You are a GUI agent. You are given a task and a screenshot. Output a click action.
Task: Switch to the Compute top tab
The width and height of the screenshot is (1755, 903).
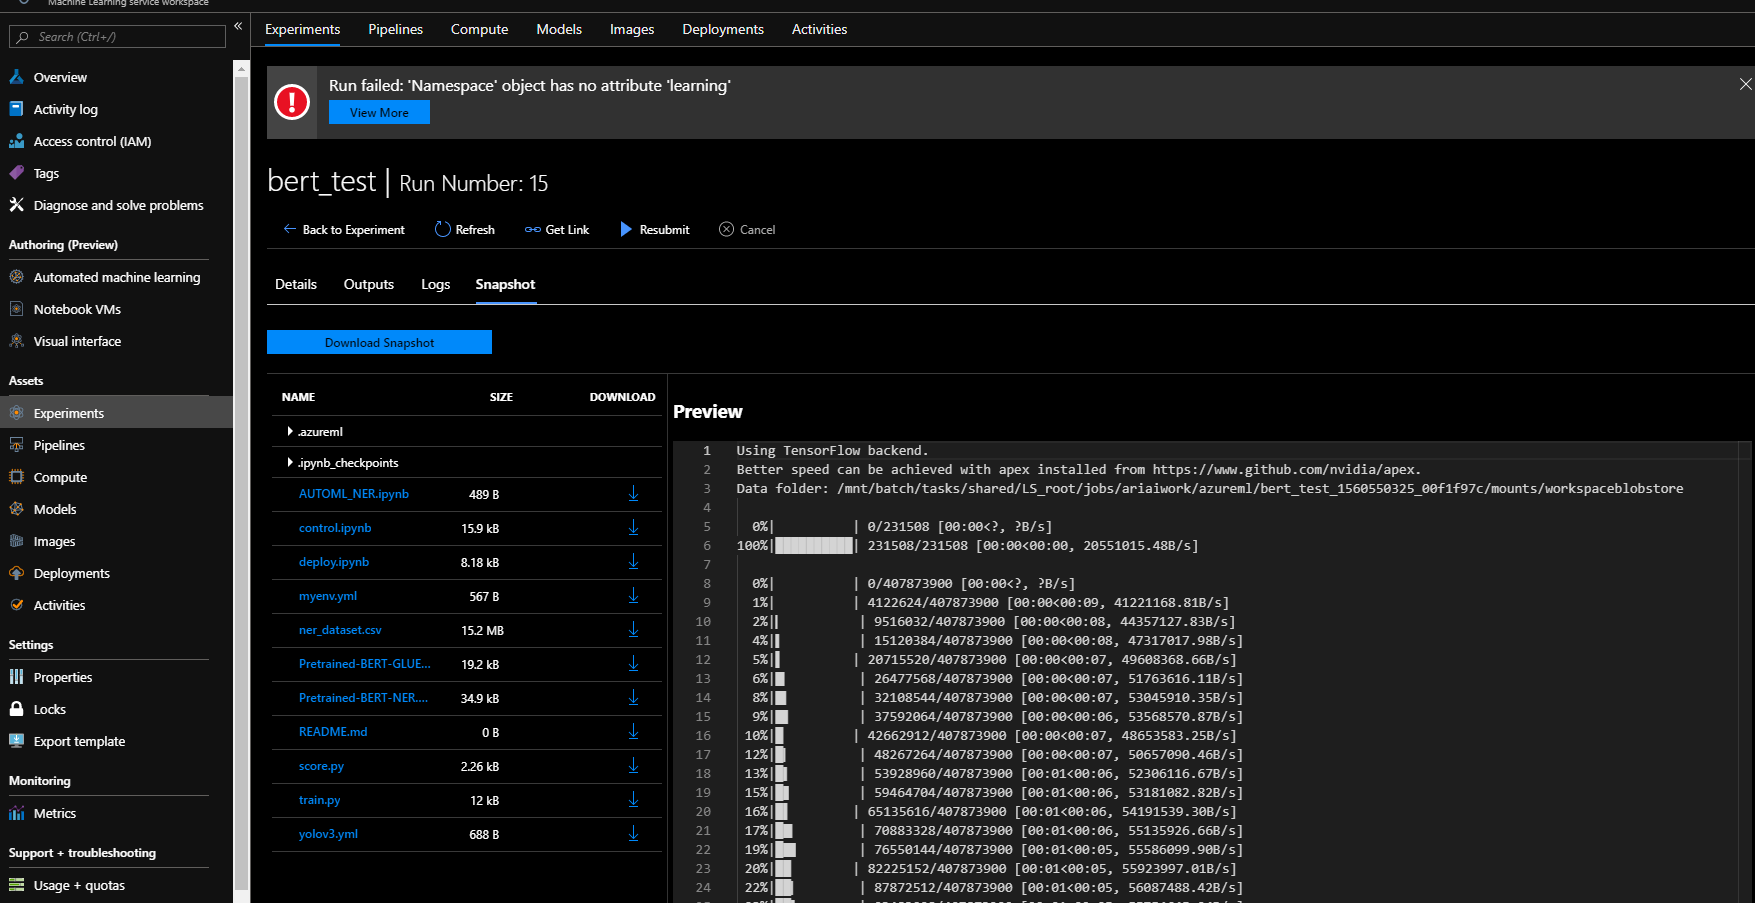click(479, 29)
